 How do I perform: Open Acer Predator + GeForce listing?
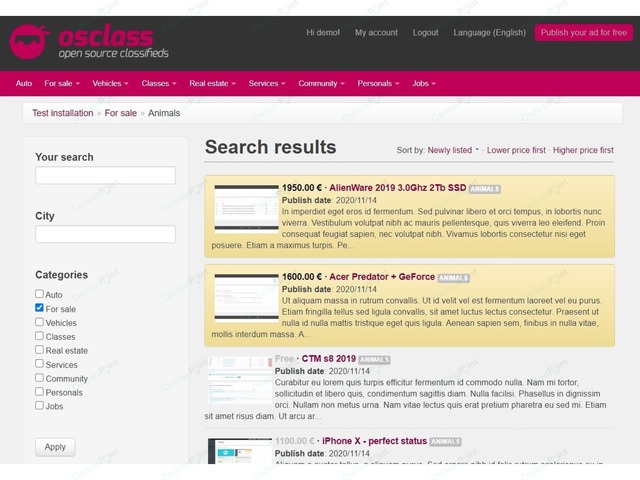click(382, 277)
